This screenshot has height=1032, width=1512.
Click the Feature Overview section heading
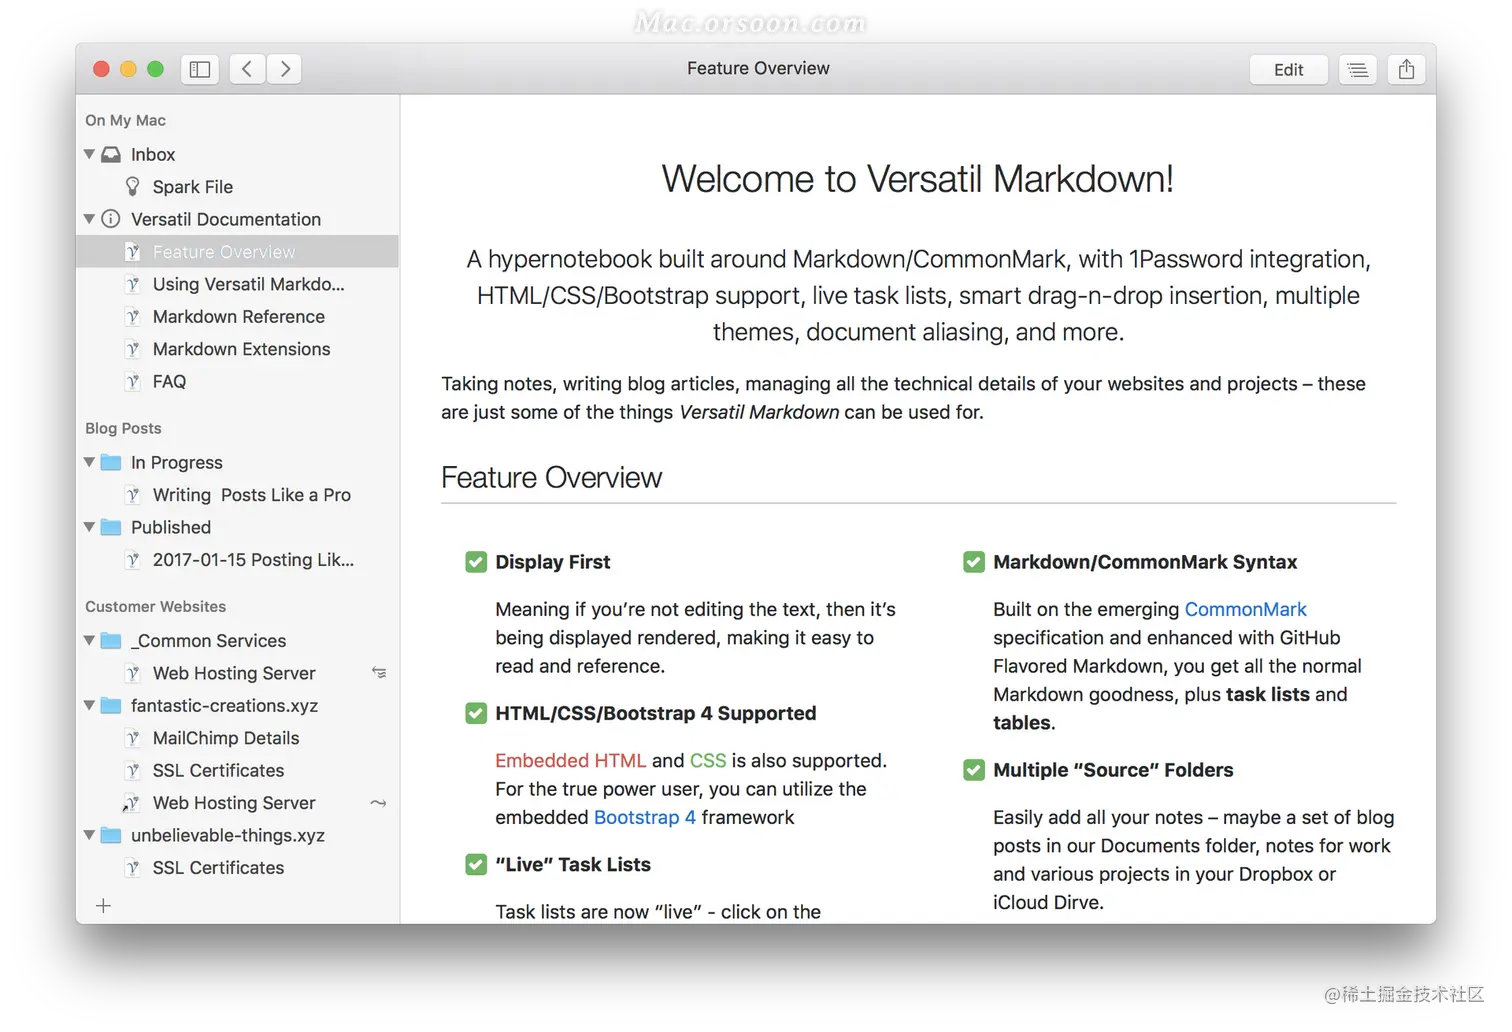[x=551, y=477]
